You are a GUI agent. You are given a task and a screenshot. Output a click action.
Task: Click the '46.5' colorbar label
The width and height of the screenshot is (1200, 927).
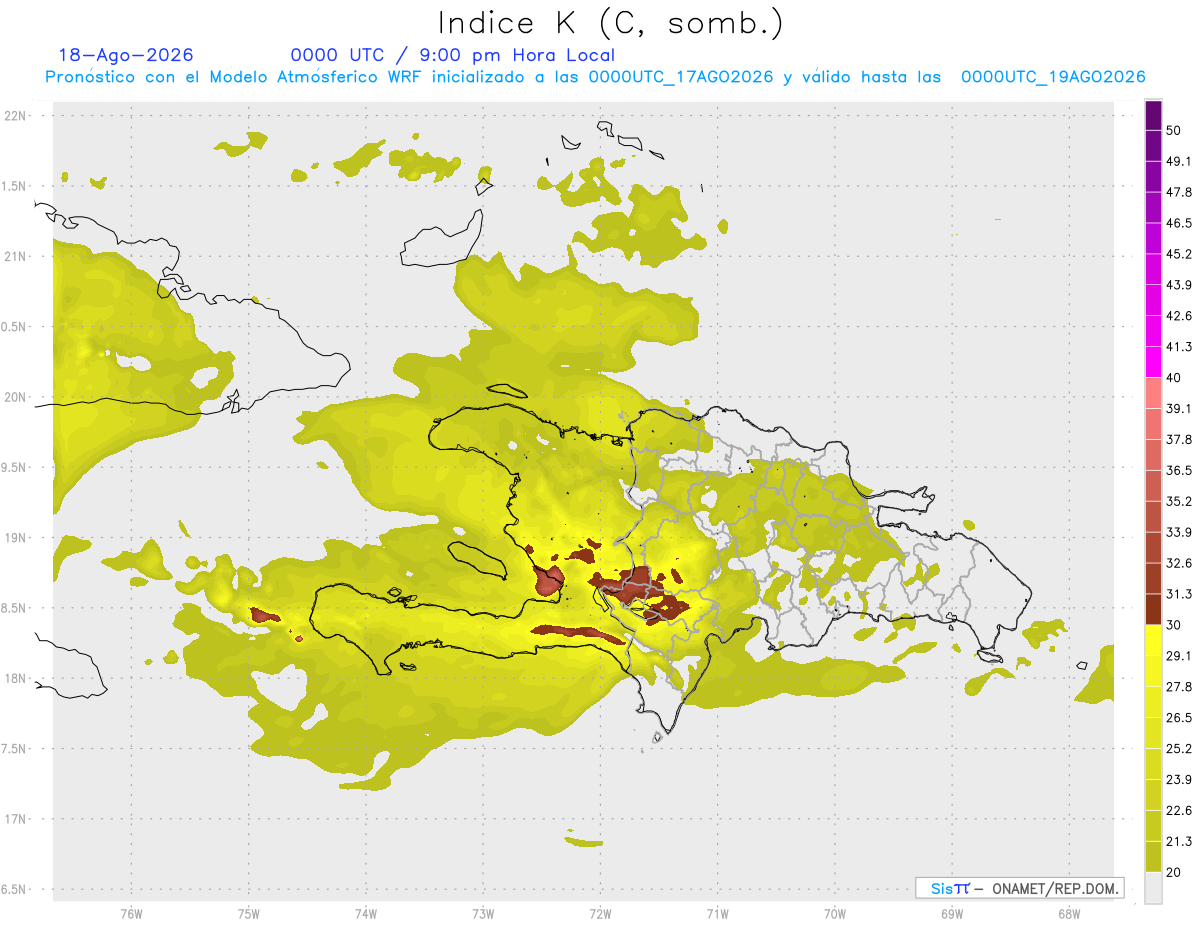[1180, 223]
